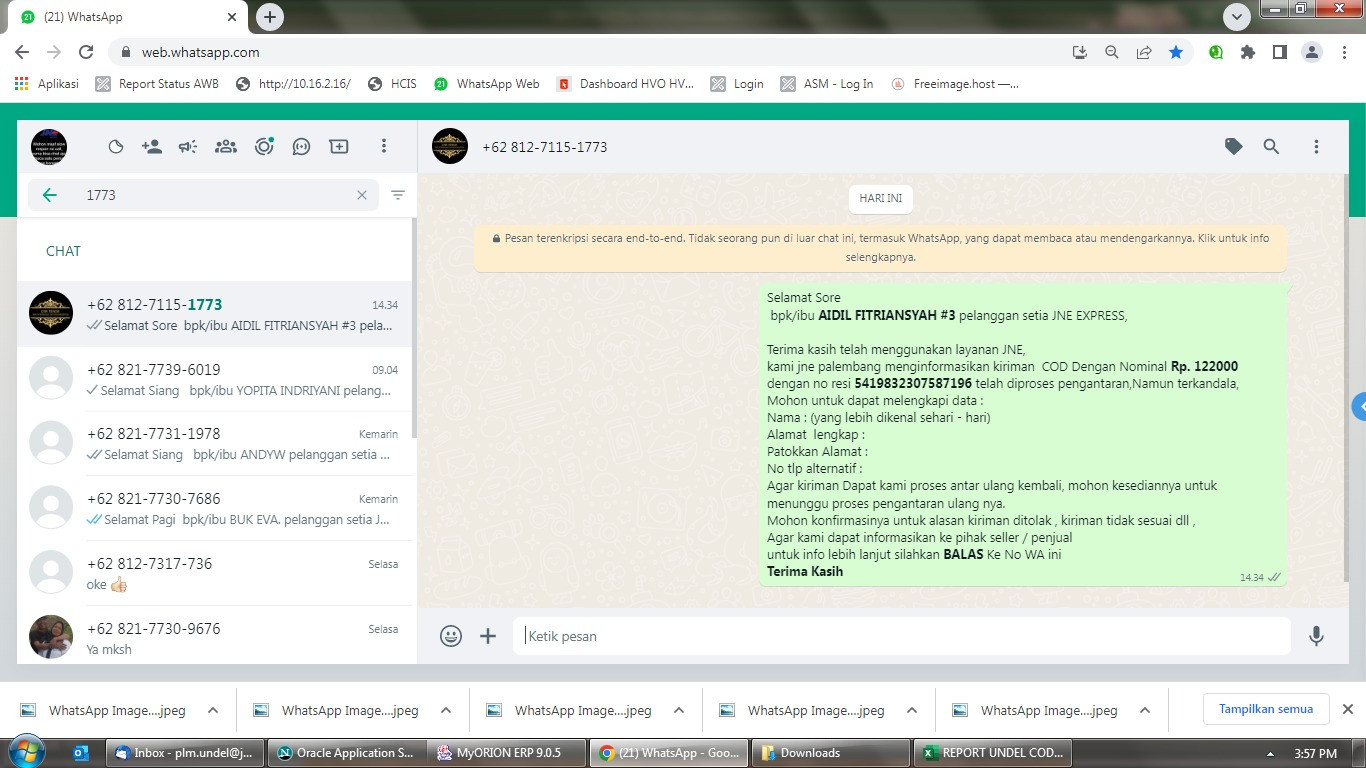The image size is (1366, 768).
Task: Click the contact avatar in the conversation header
Action: pyautogui.click(x=450, y=147)
